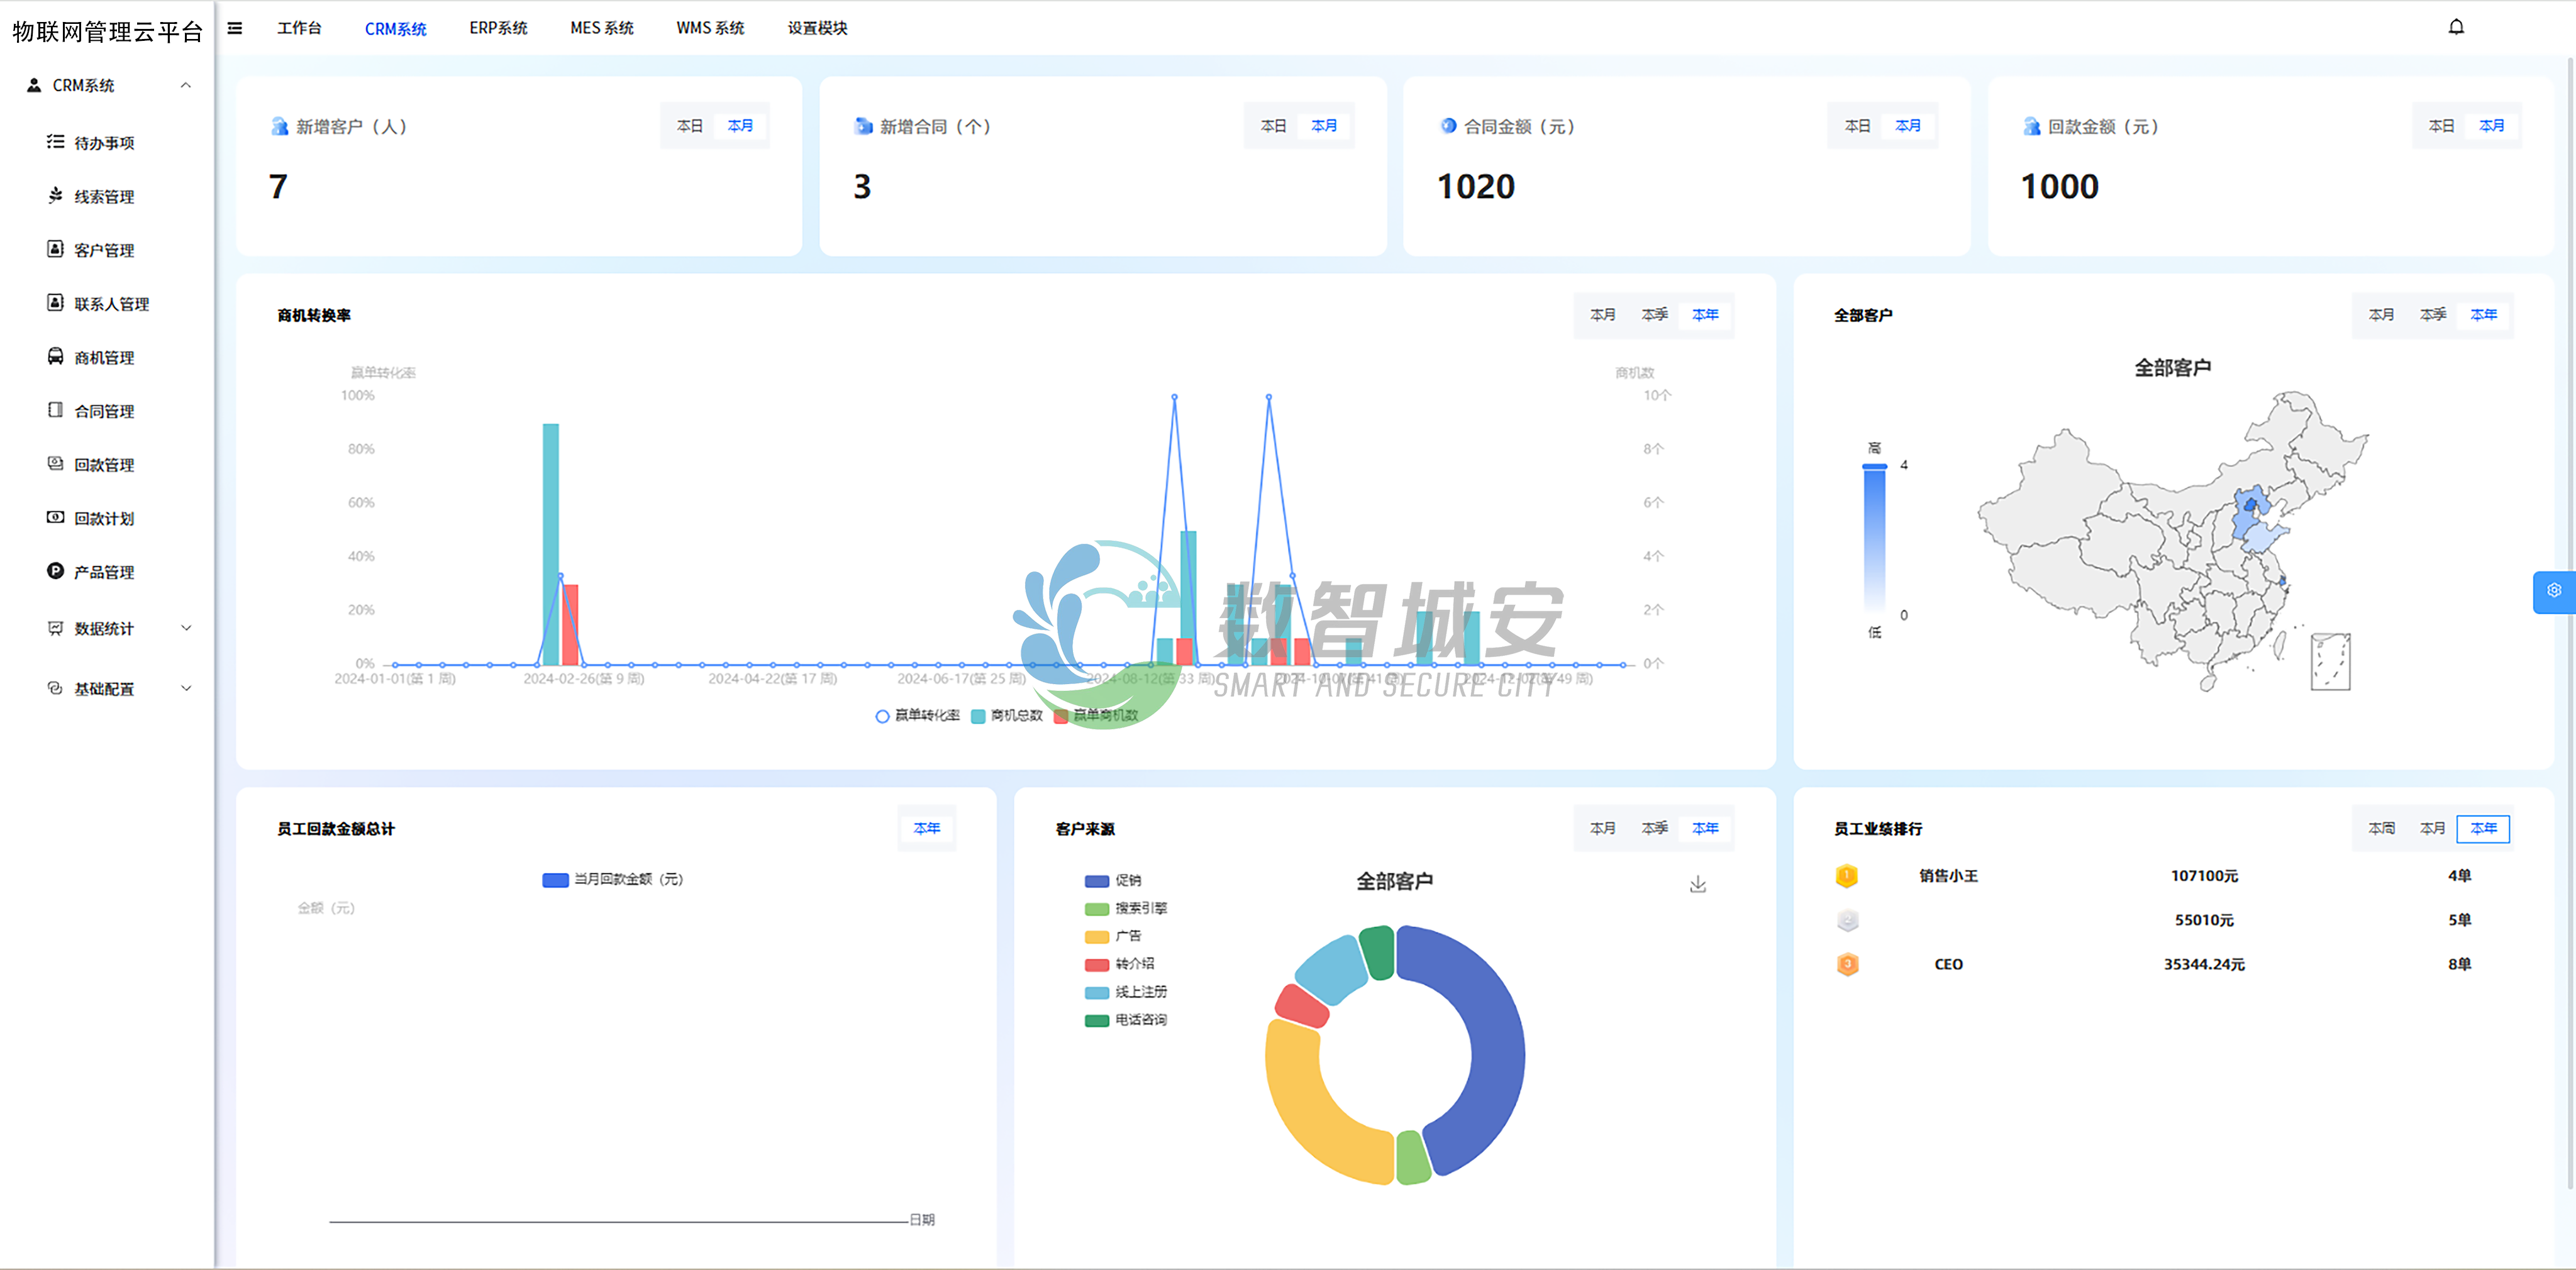This screenshot has width=2576, height=1270.
Task: Expand the 数据统计 submenu
Action: click(x=185, y=628)
